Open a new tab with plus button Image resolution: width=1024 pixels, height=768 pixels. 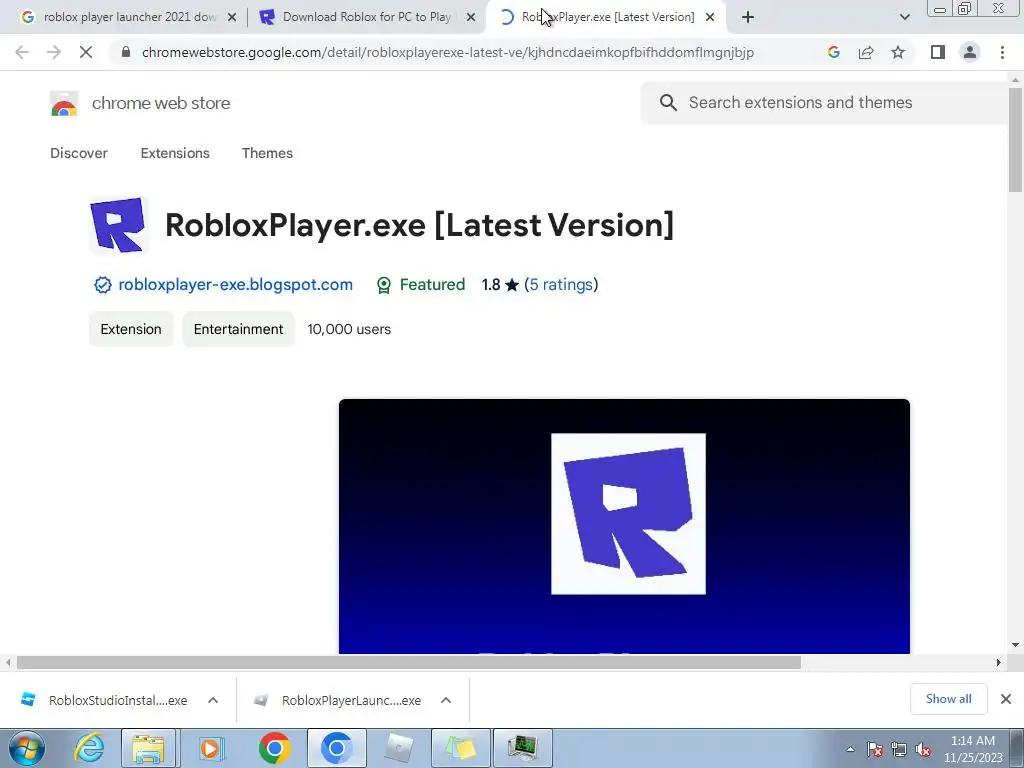tap(748, 17)
